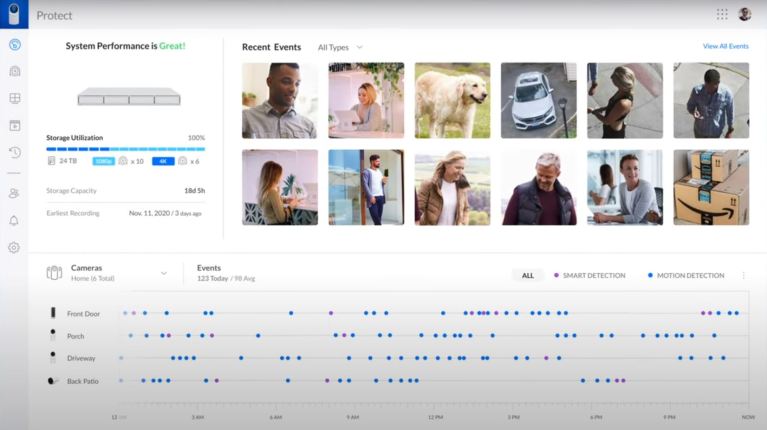Screen dimensions: 767x430
Task: Click the NVR device image
Action: [129, 96]
